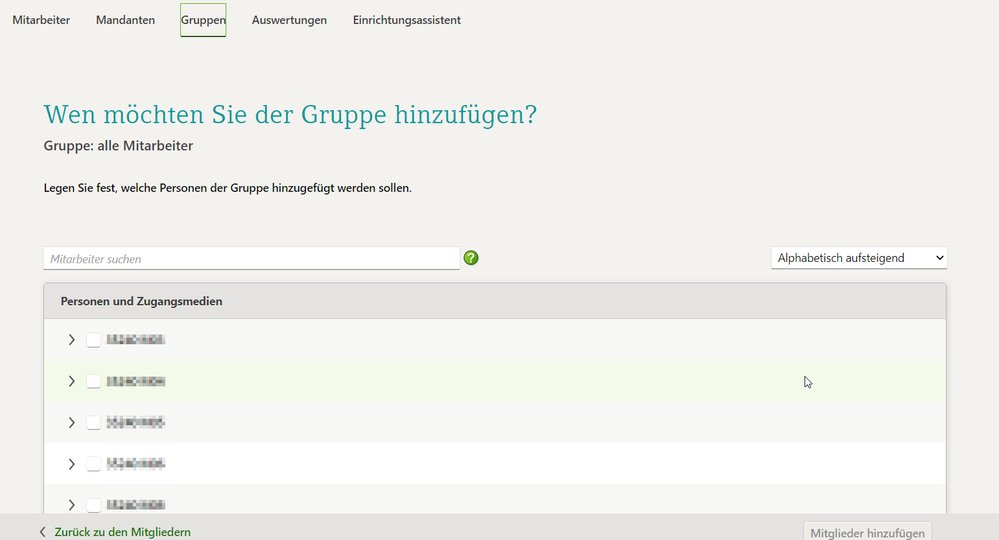Go to the Auswertungen tab
Viewport: 999px width, 540px height.
coord(289,20)
